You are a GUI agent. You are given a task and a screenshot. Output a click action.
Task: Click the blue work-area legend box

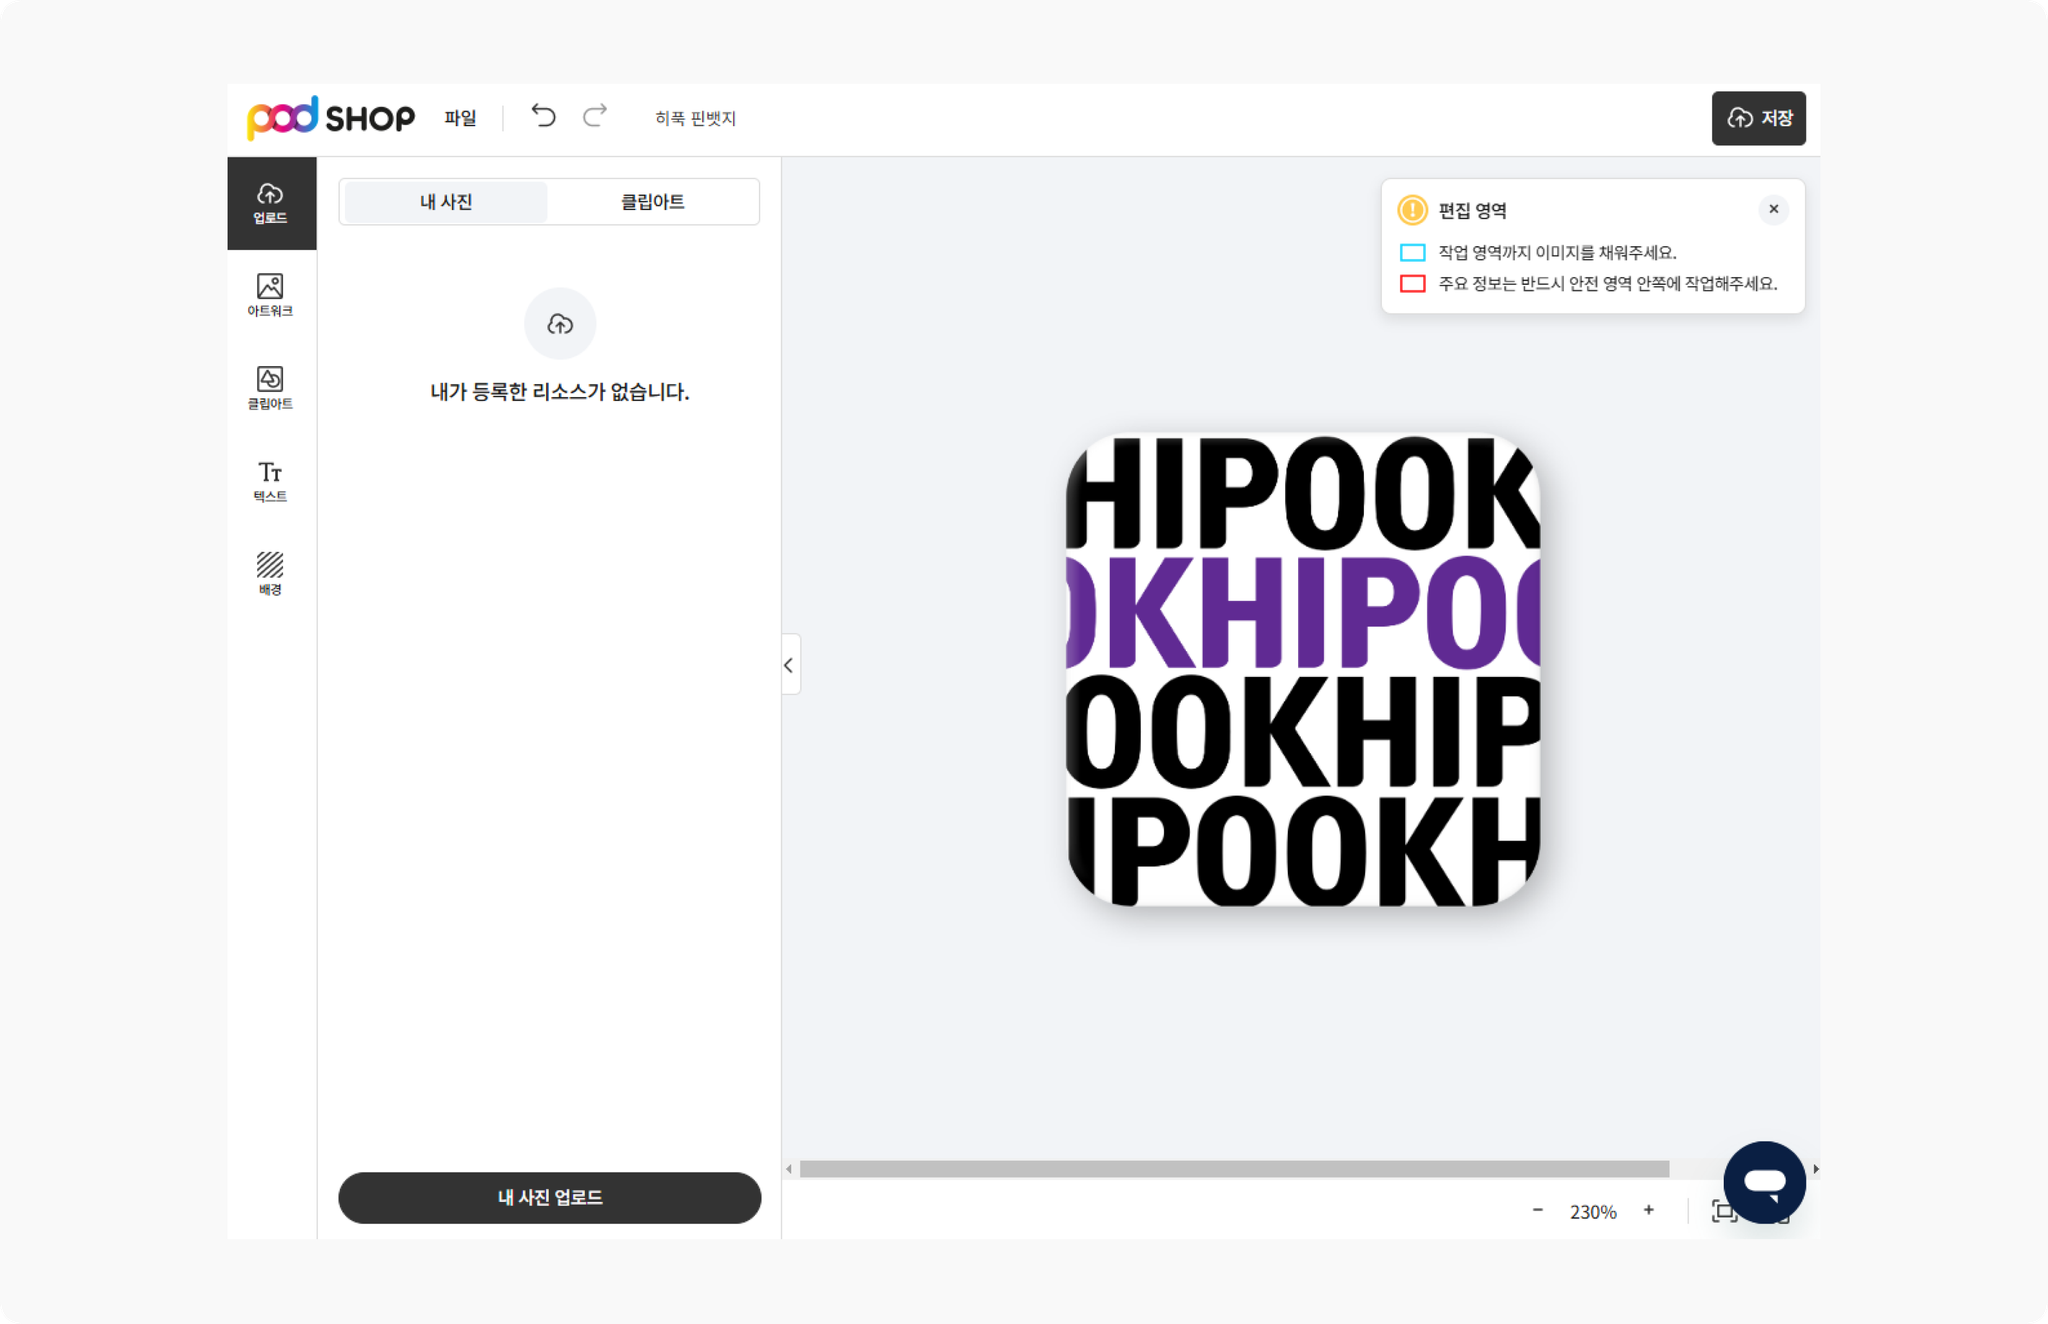pyautogui.click(x=1412, y=252)
